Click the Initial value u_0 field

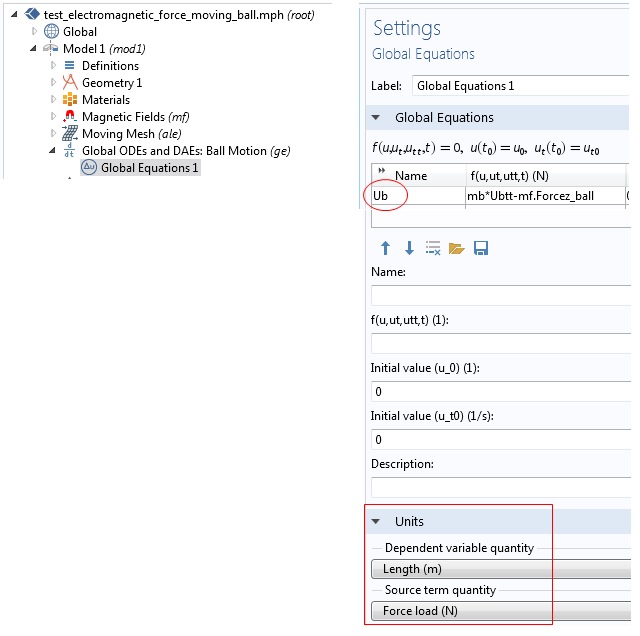500,391
